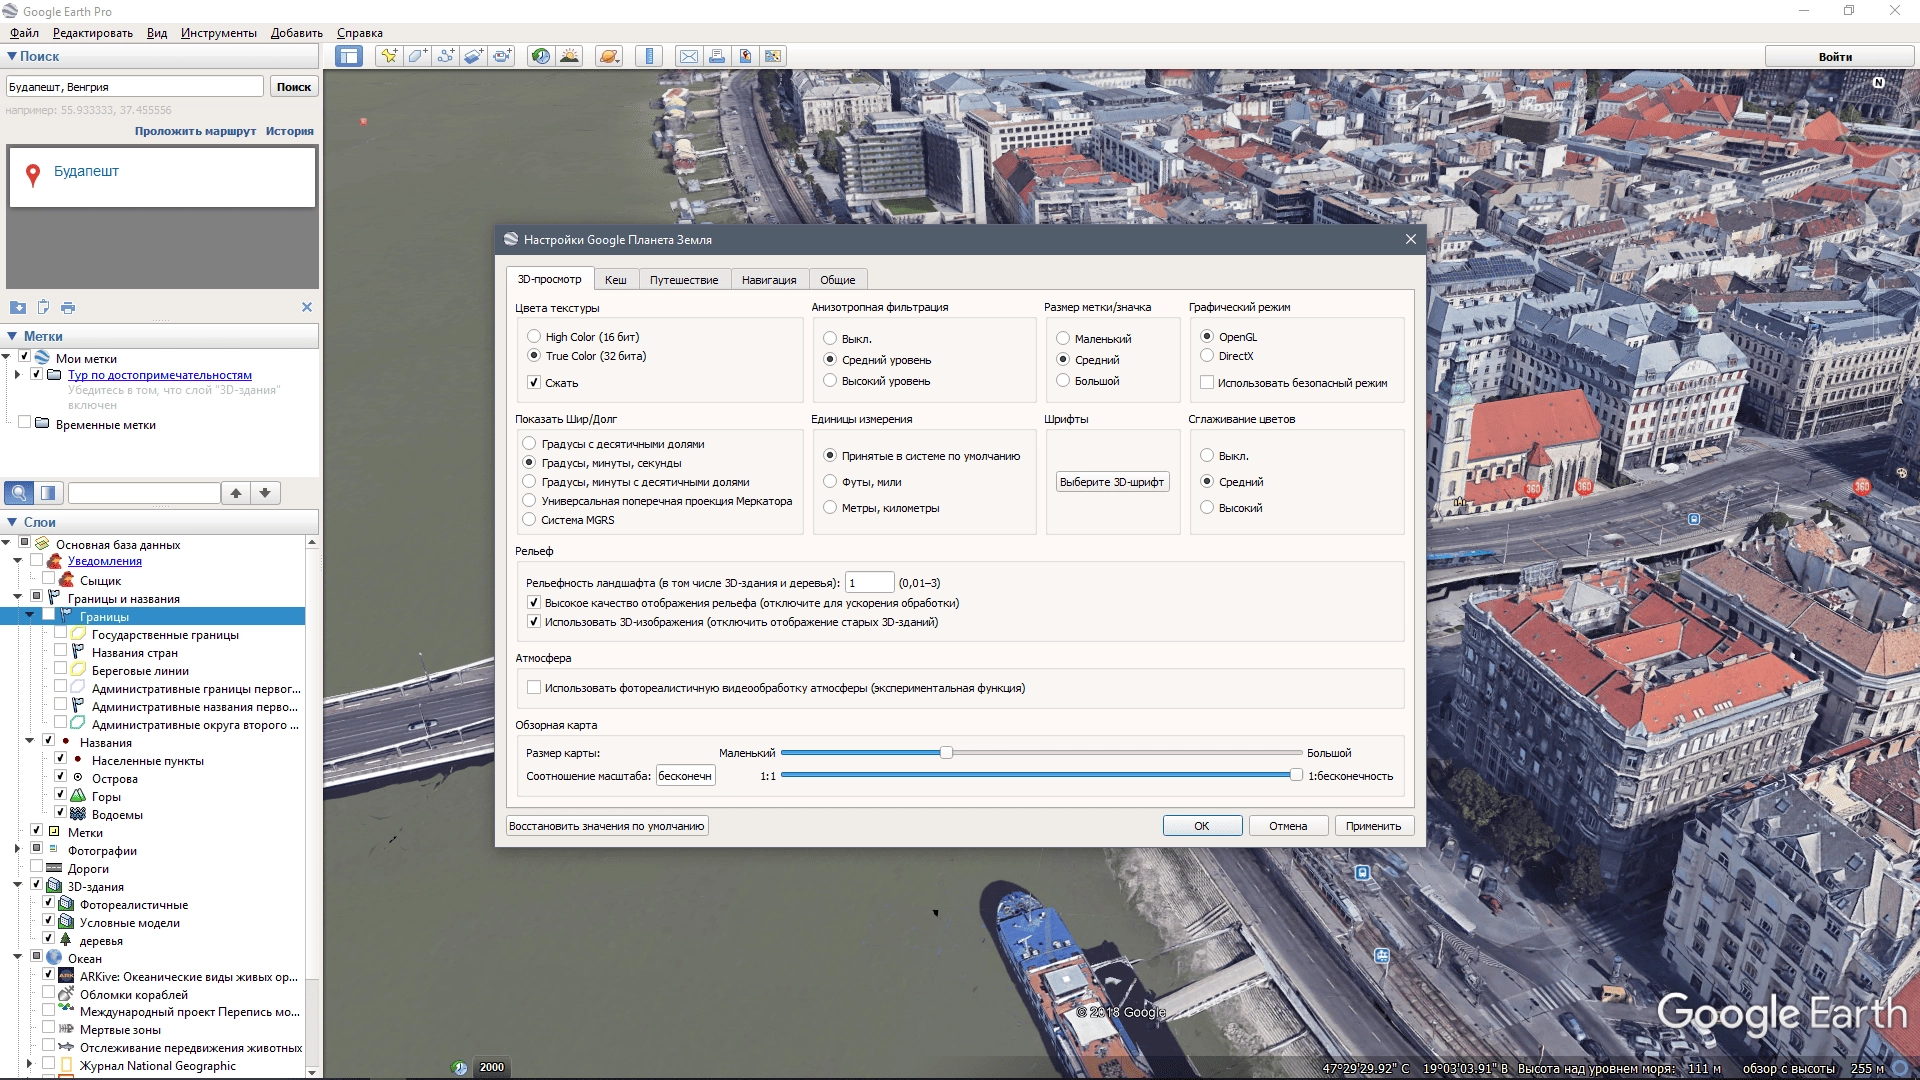The image size is (1920, 1080).
Task: Toggle high quality terrain checkbox
Action: [x=534, y=603]
